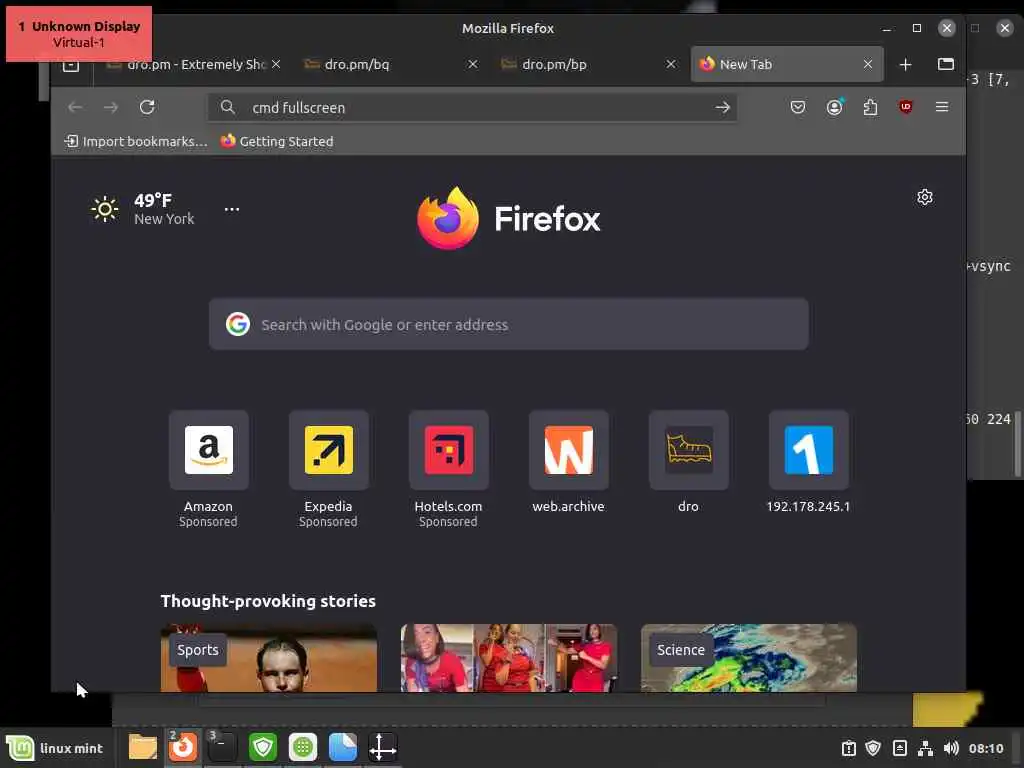Open the notes page tray icon
This screenshot has width=1024, height=768.
[x=899, y=748]
